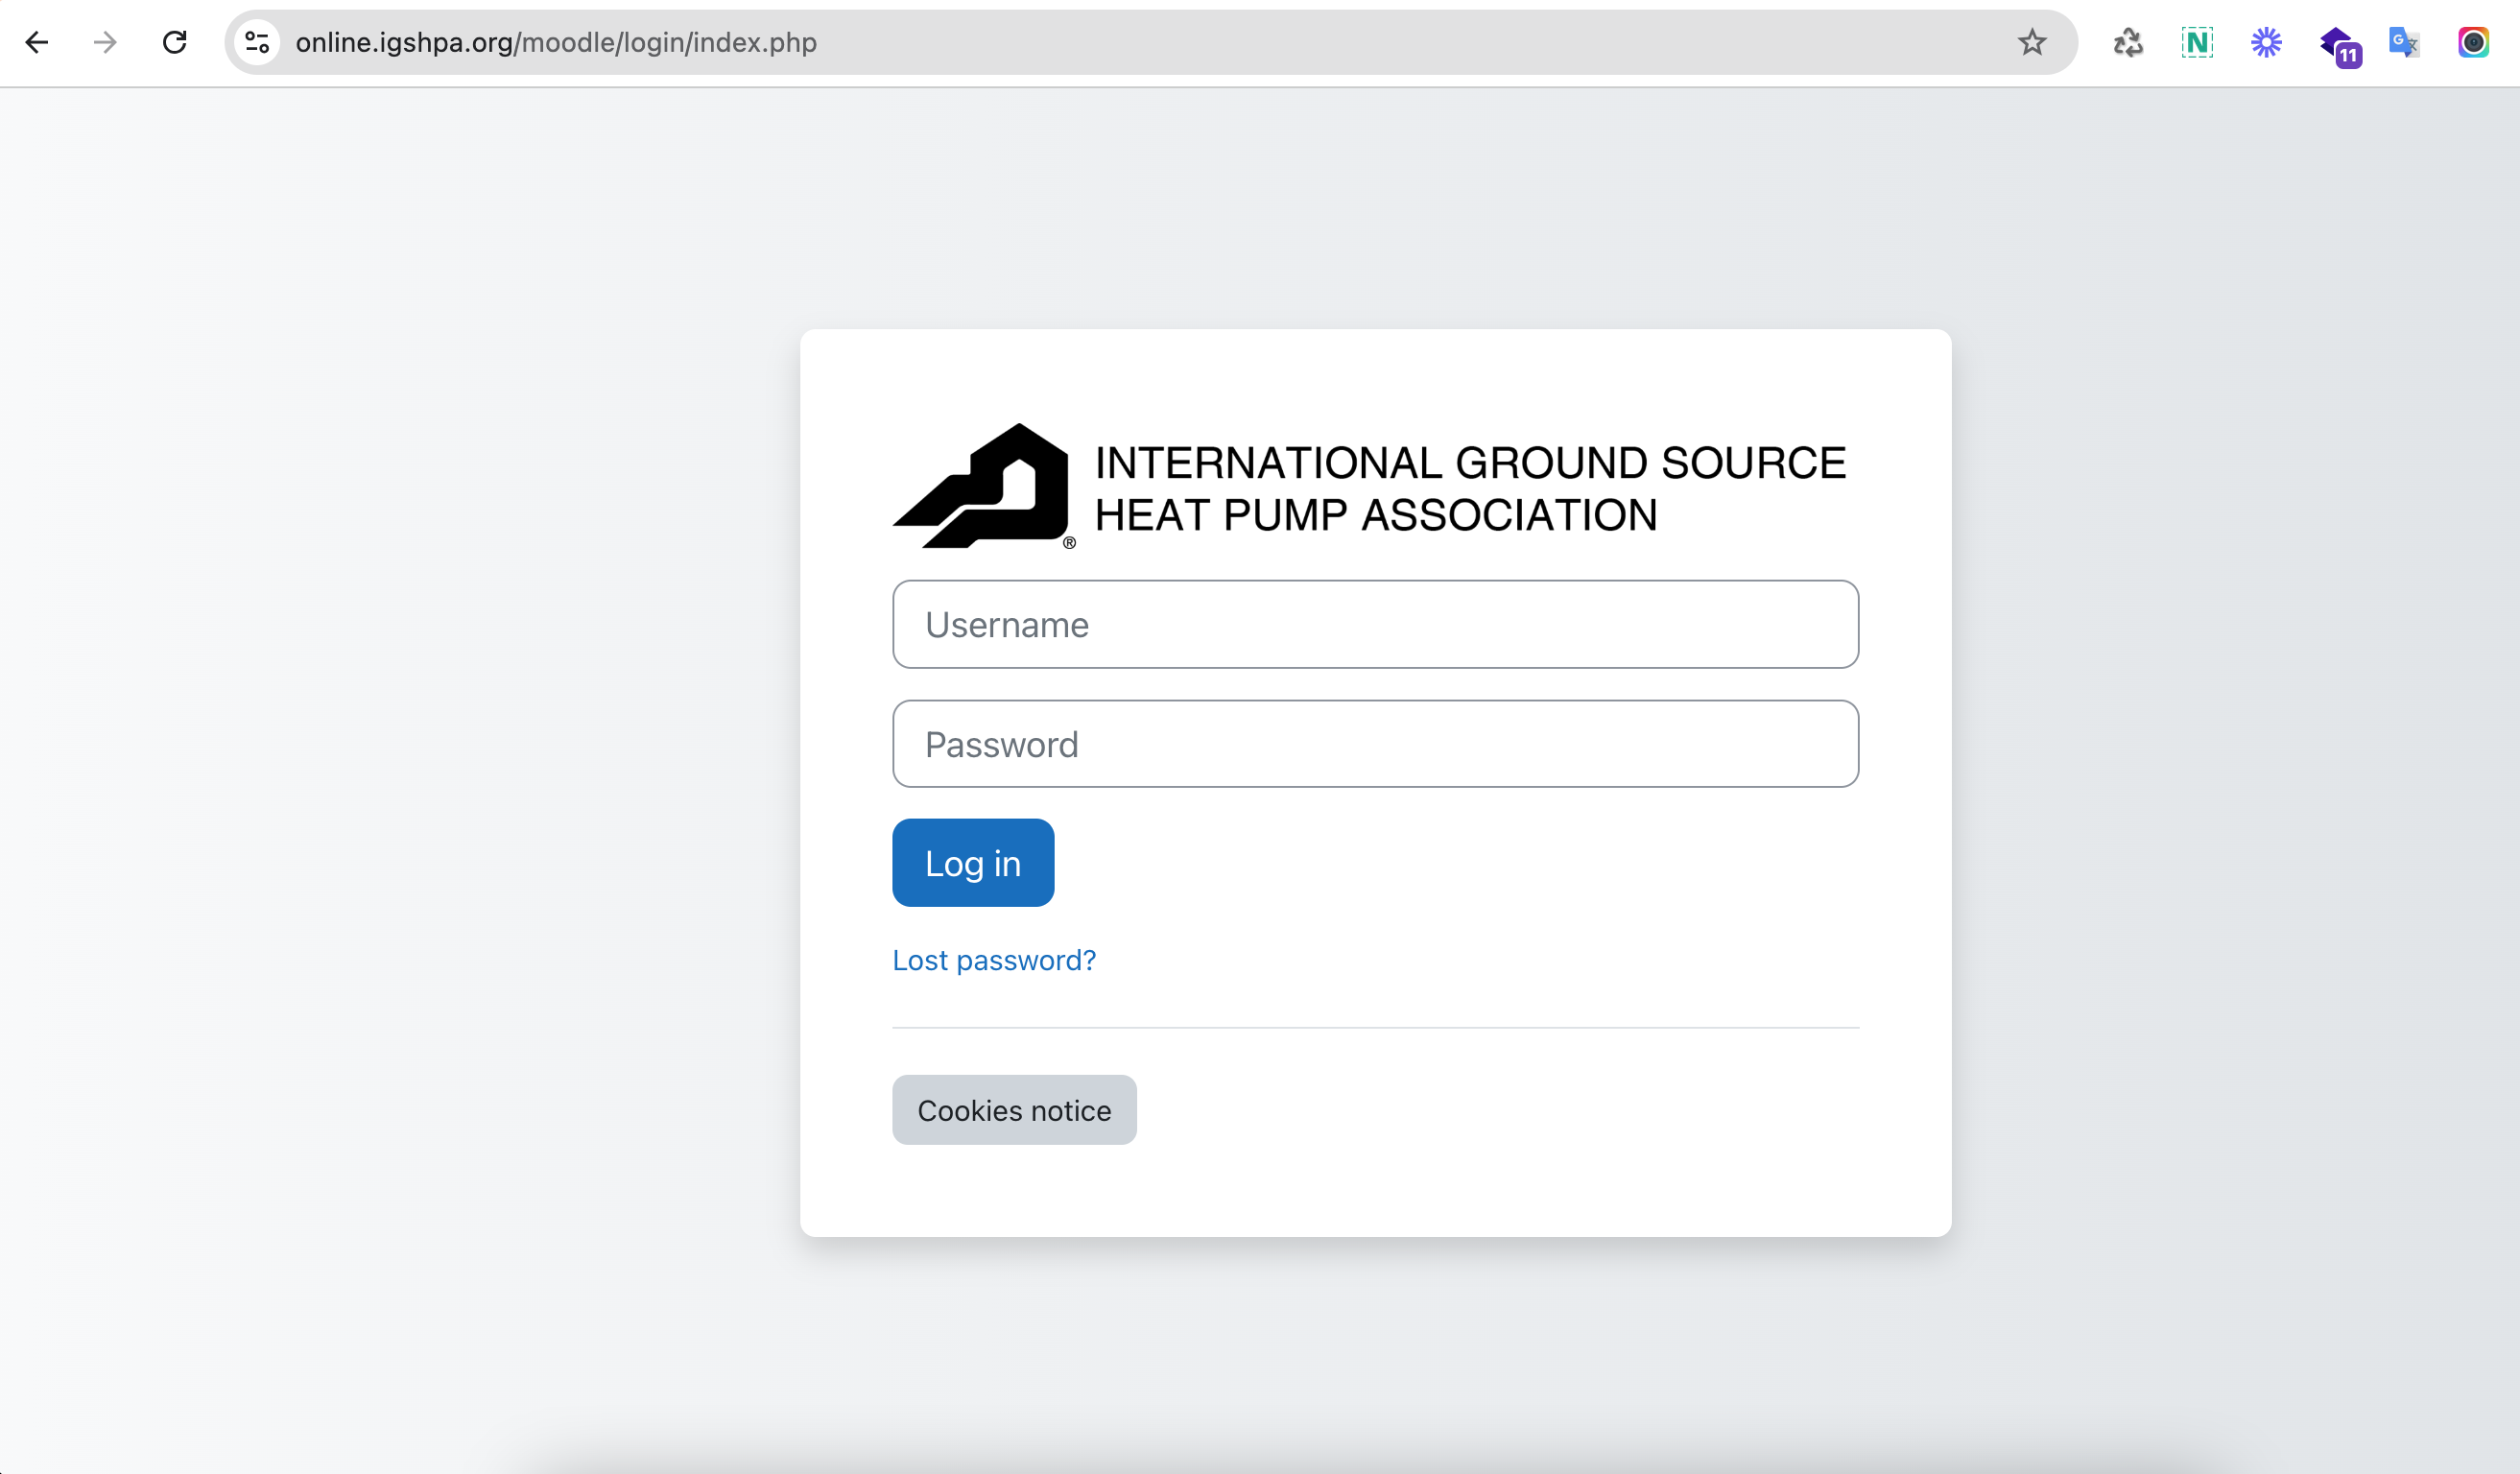This screenshot has width=2520, height=1474.
Task: Click the IGSHPA house logo
Action: pos(984,486)
